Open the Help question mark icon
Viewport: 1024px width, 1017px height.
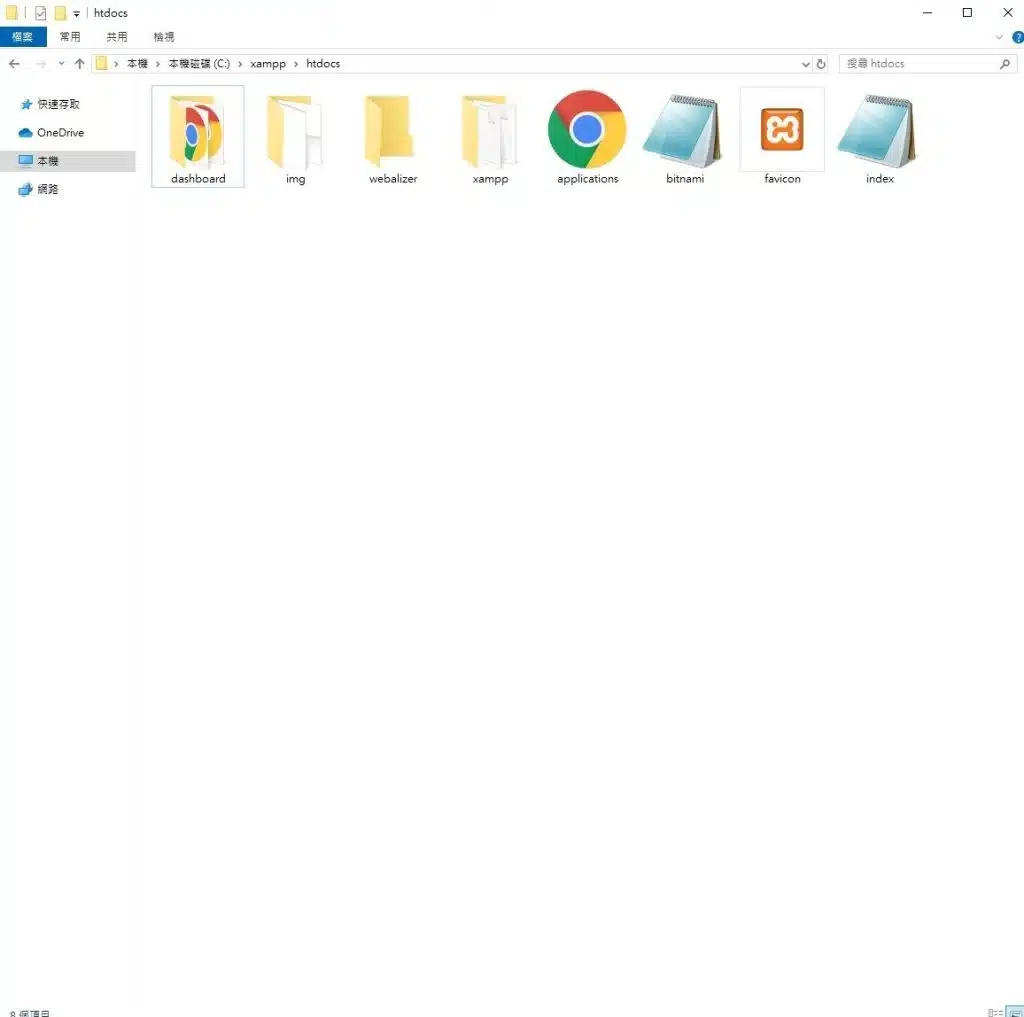tap(1018, 37)
